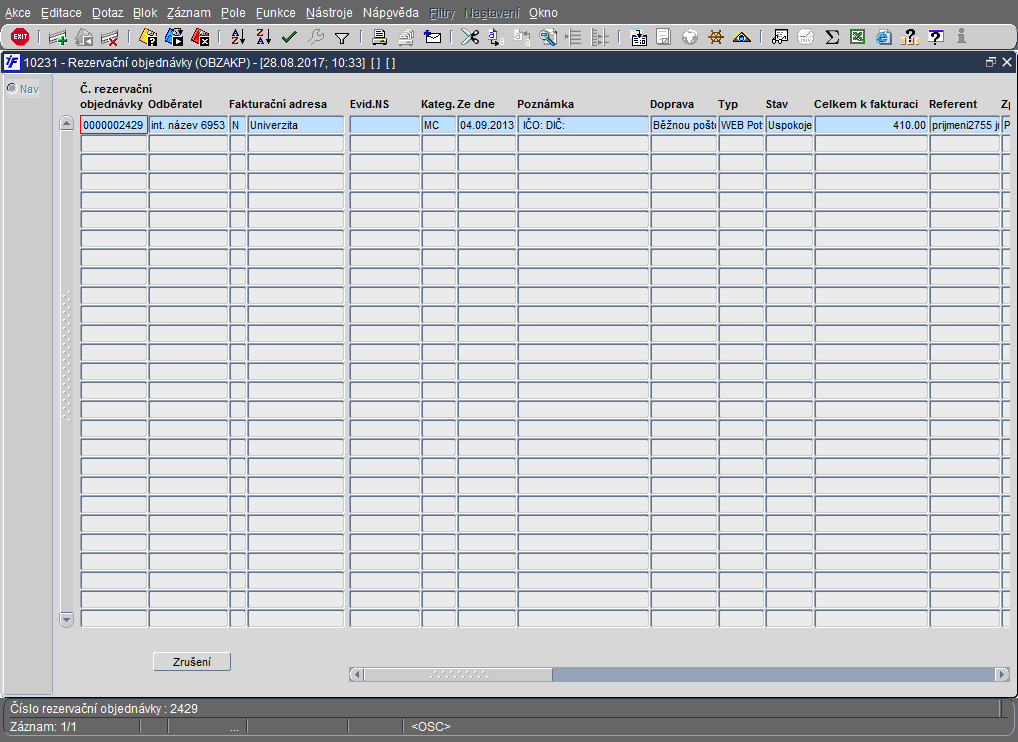This screenshot has width=1018, height=742.
Task: Open the Pole menu
Action: click(233, 13)
